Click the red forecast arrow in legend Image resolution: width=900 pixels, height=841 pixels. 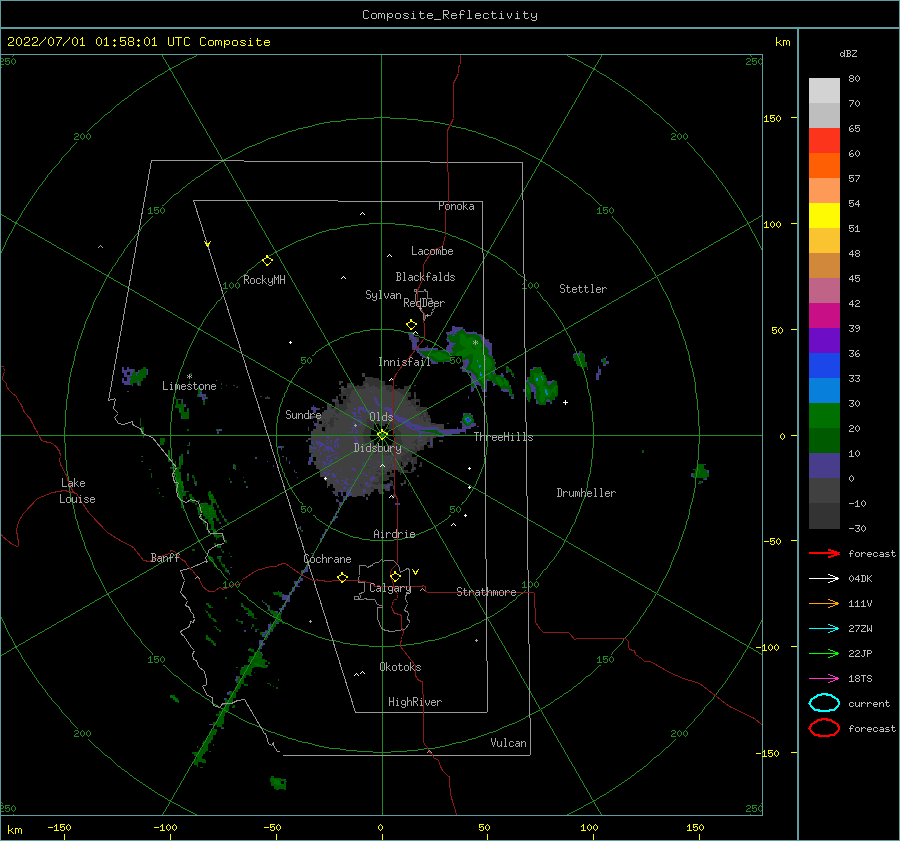[824, 553]
